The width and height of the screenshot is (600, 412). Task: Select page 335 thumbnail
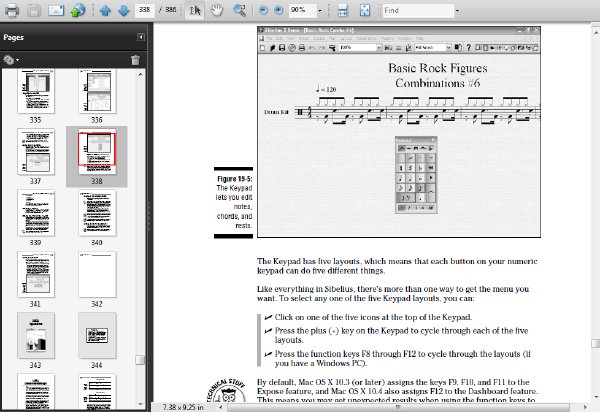36,91
